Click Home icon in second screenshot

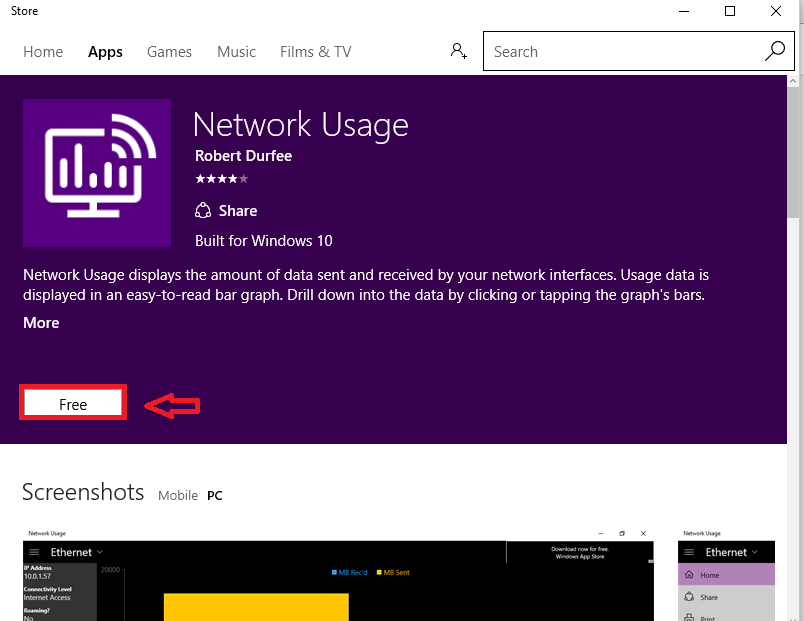click(x=689, y=575)
